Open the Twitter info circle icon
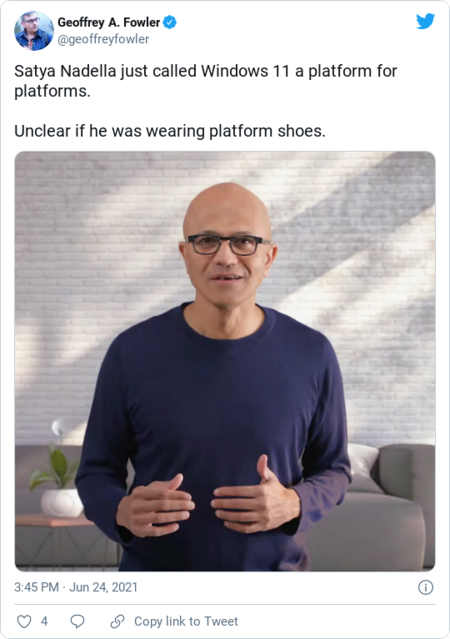The image size is (450, 639). (x=426, y=587)
